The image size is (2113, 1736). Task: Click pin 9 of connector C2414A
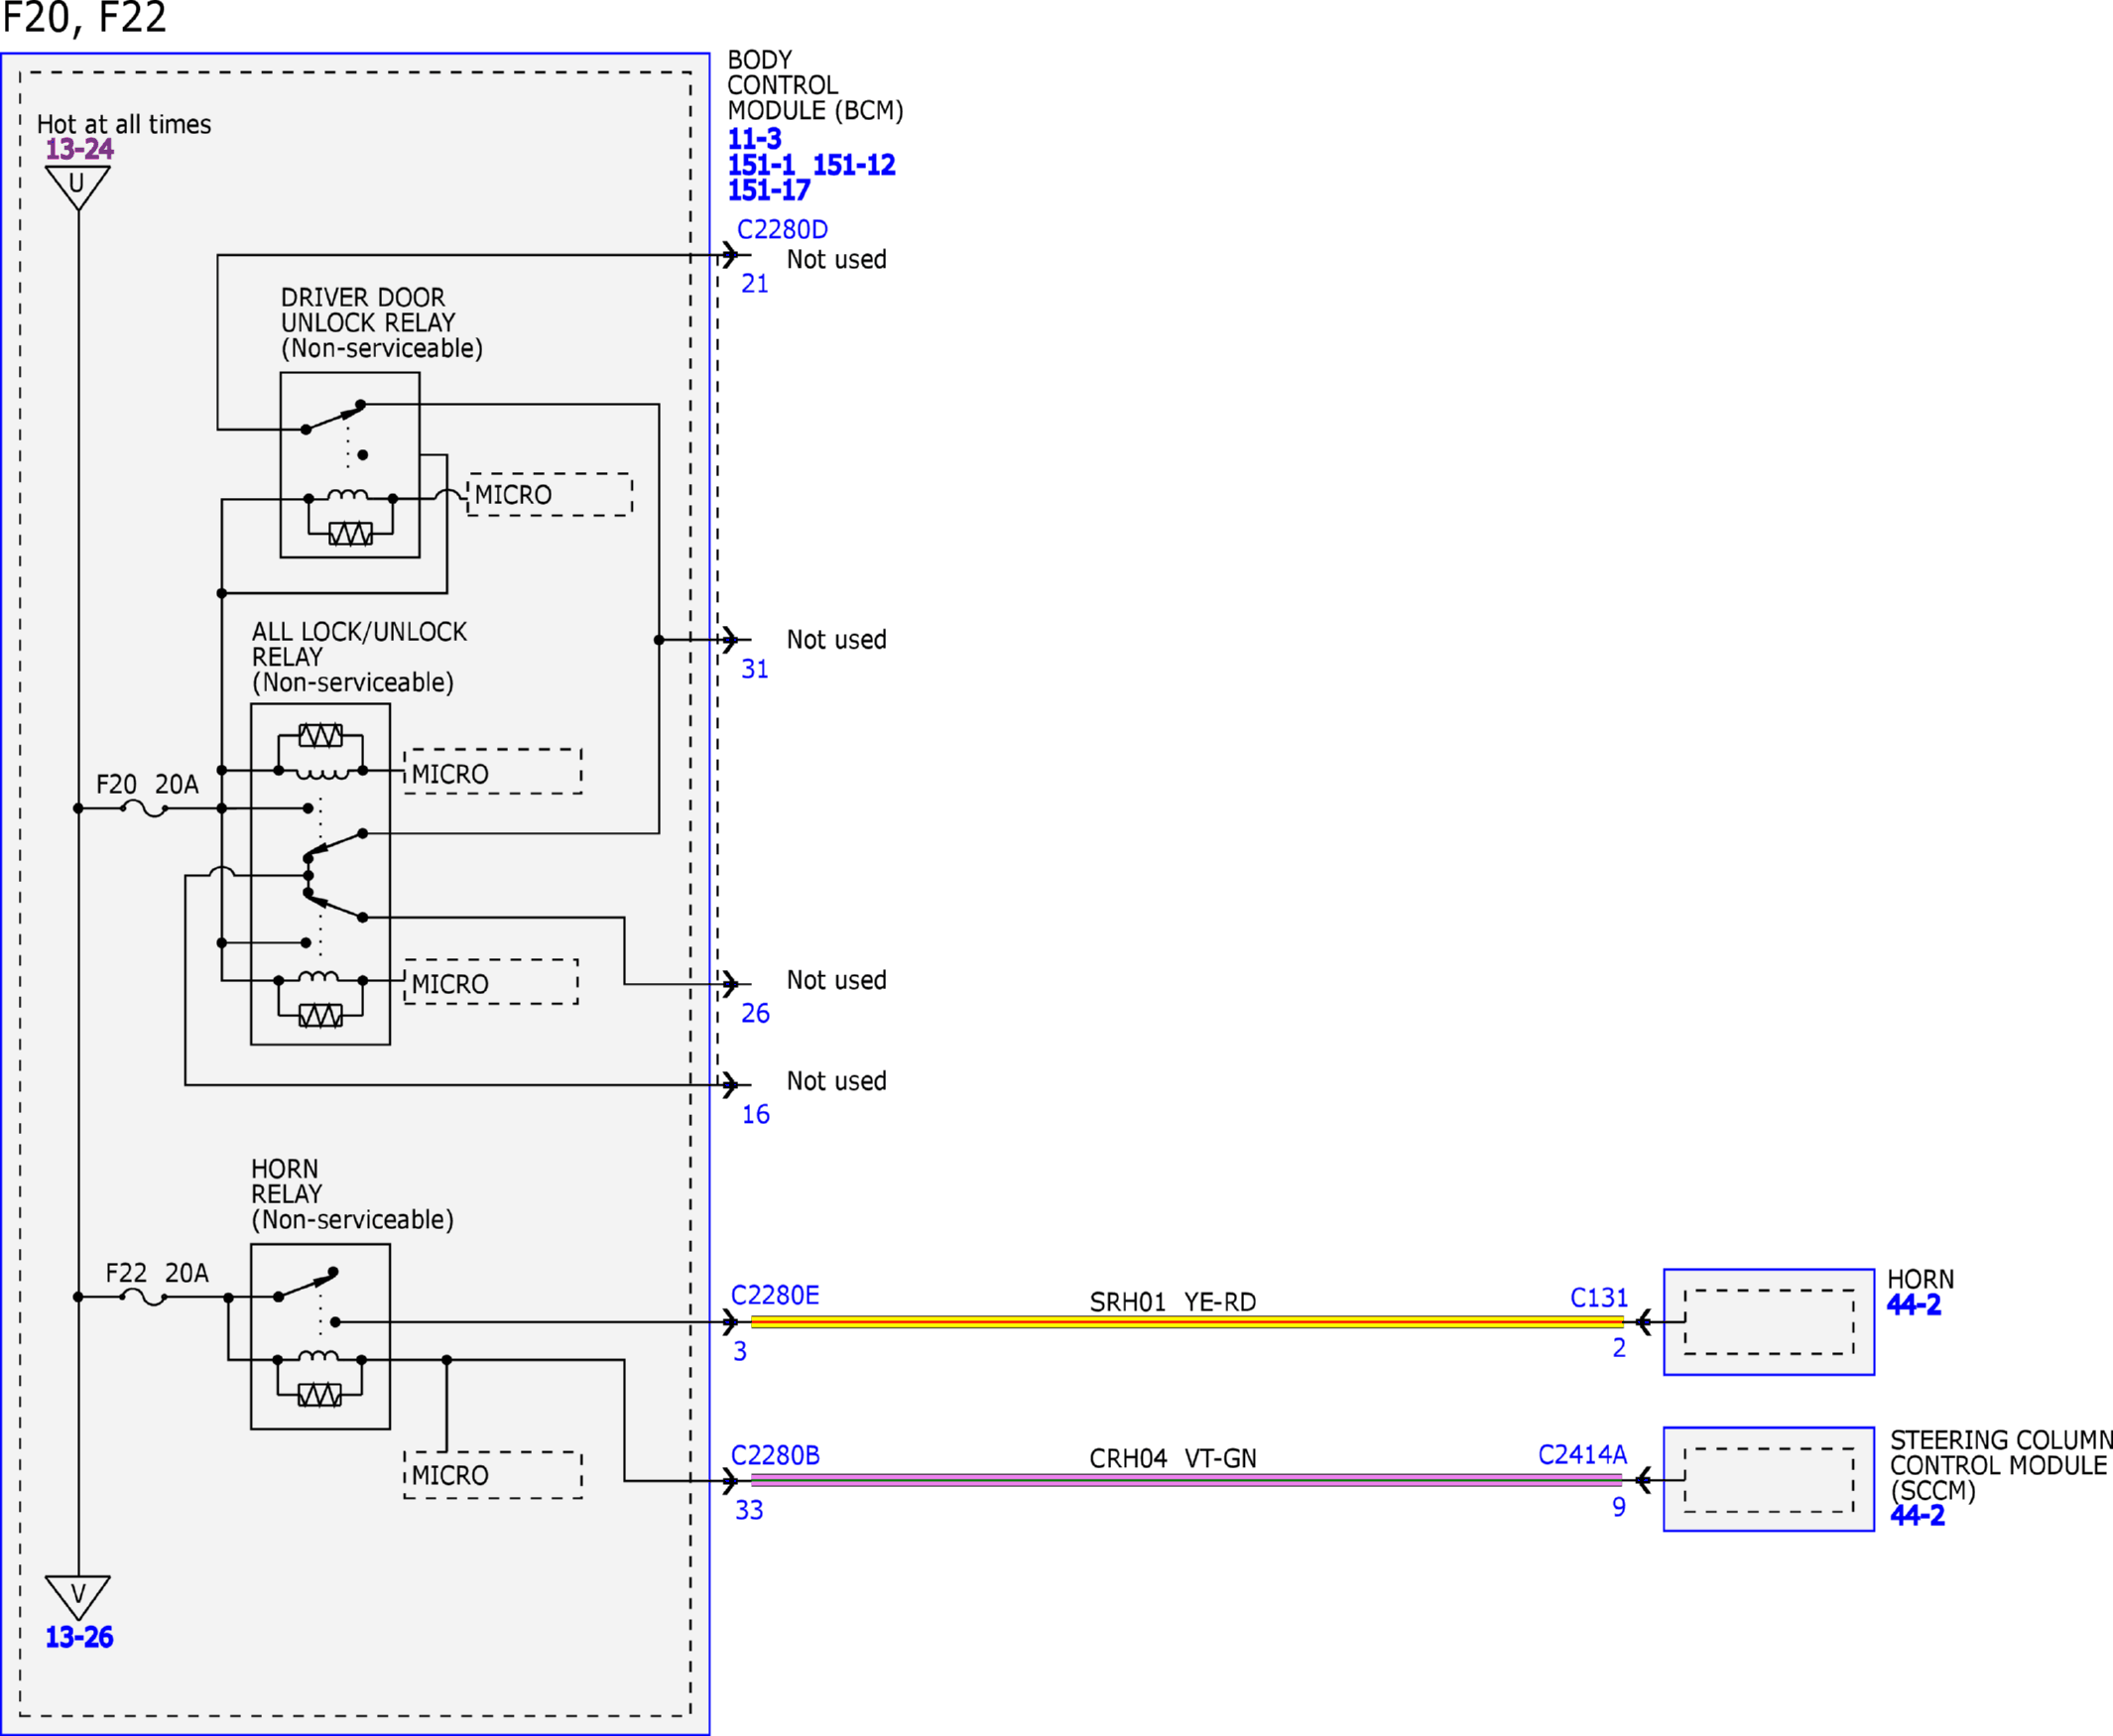[1619, 1507]
